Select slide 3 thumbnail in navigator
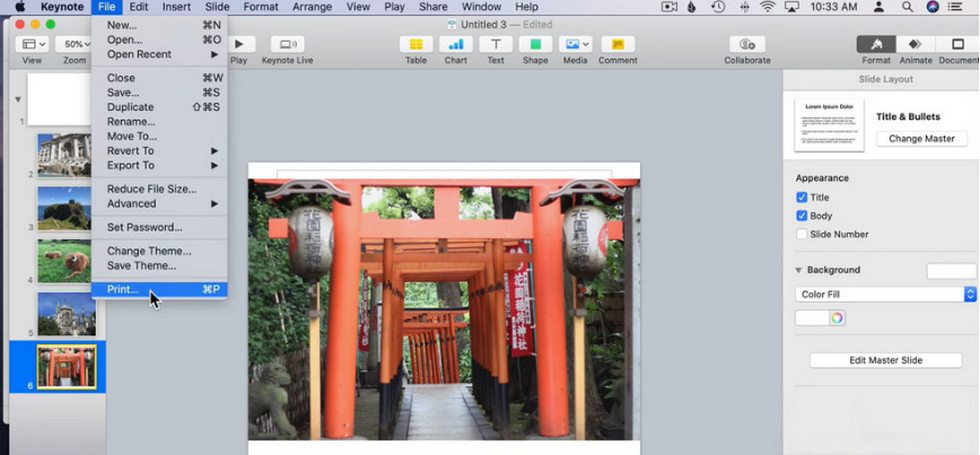 click(x=66, y=208)
